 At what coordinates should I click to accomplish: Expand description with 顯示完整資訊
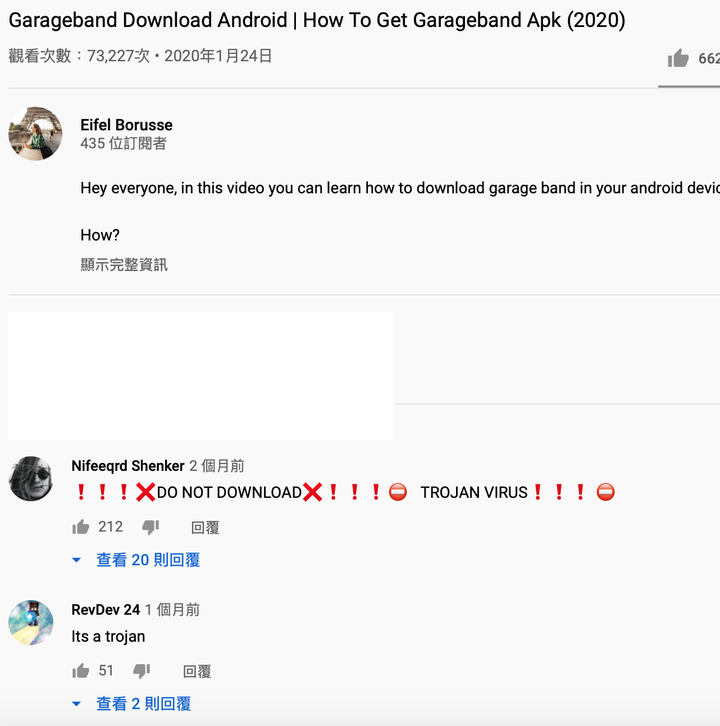point(124,265)
